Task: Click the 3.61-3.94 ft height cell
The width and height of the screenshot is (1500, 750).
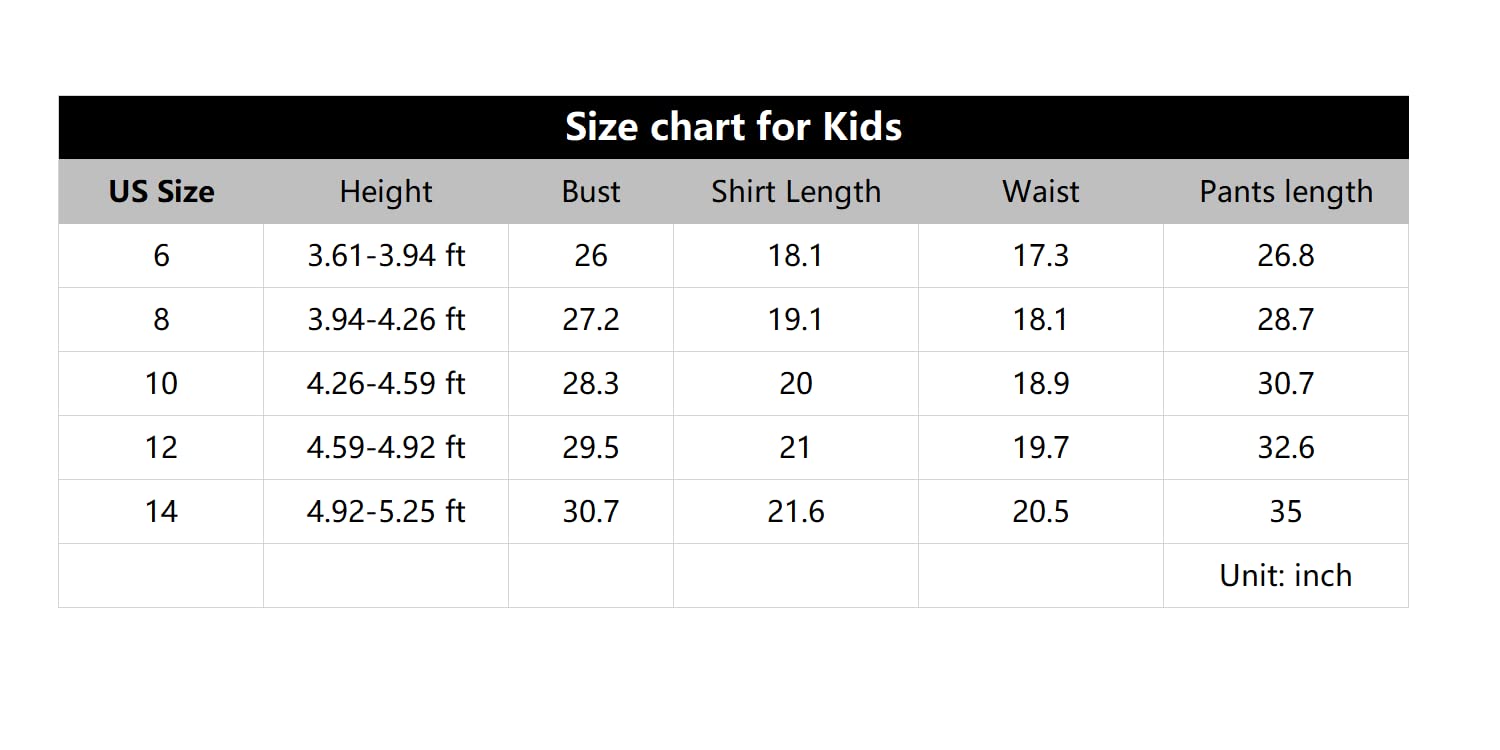Action: pyautogui.click(x=386, y=256)
